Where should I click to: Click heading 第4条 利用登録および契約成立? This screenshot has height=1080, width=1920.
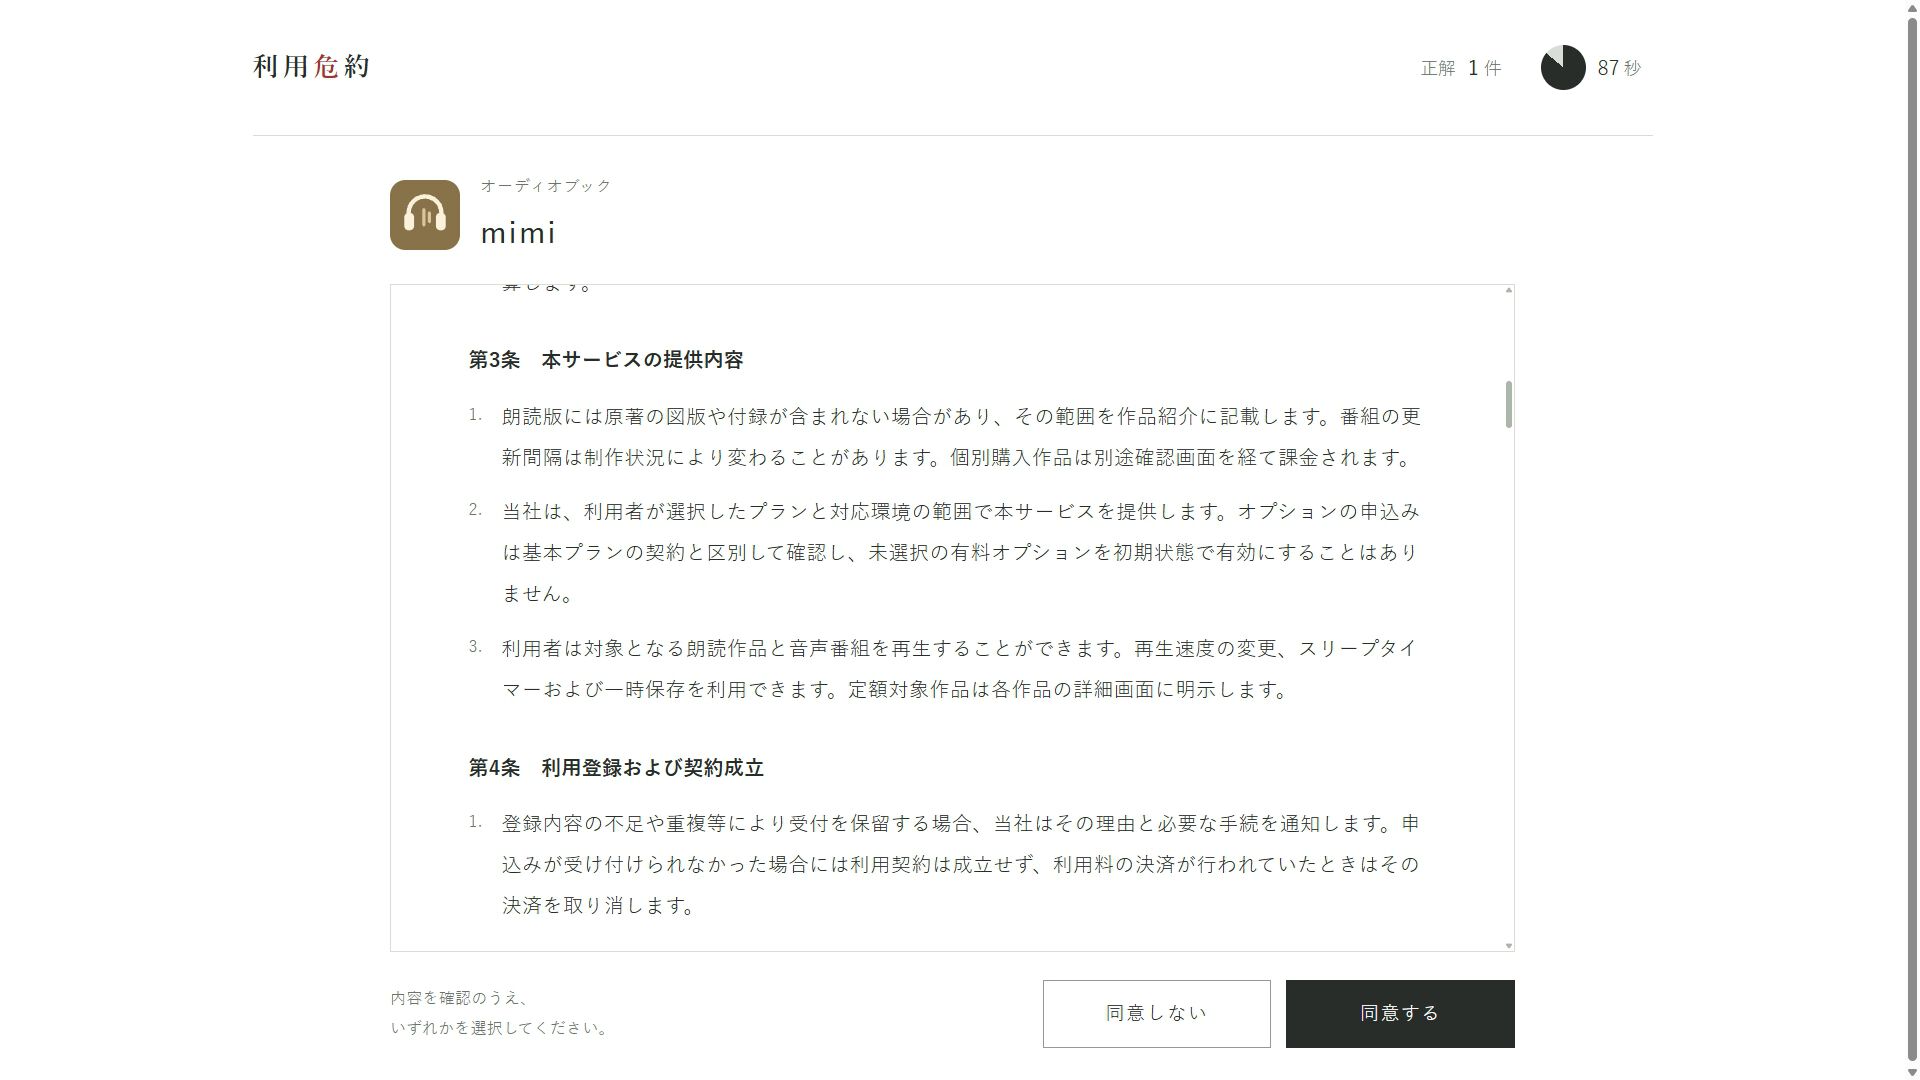616,768
